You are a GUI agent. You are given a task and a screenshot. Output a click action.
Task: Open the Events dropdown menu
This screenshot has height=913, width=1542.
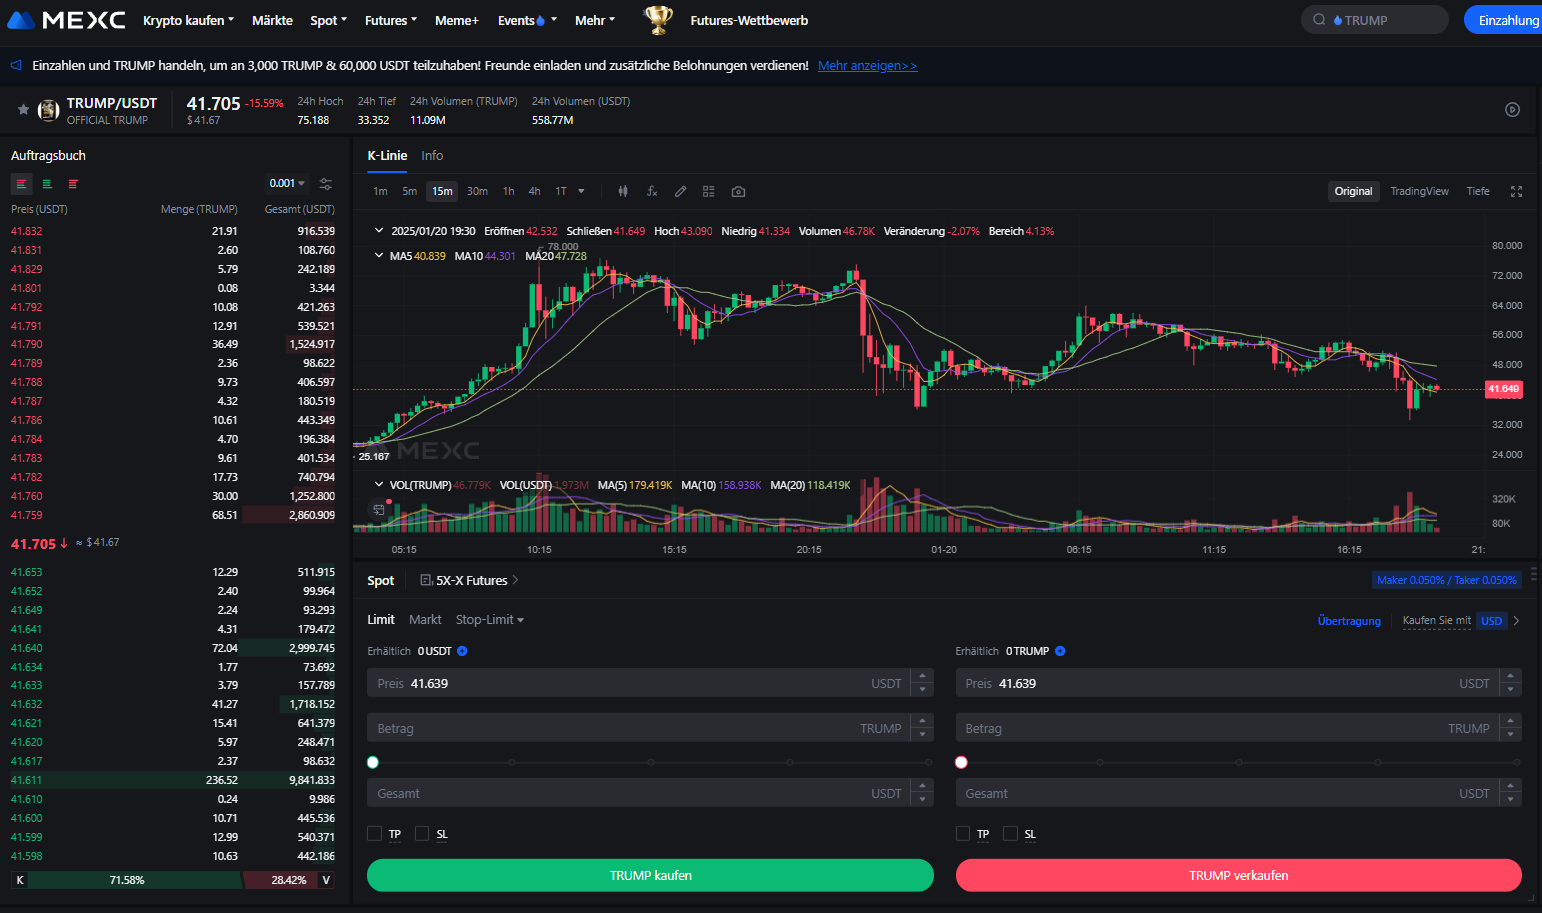pos(527,20)
